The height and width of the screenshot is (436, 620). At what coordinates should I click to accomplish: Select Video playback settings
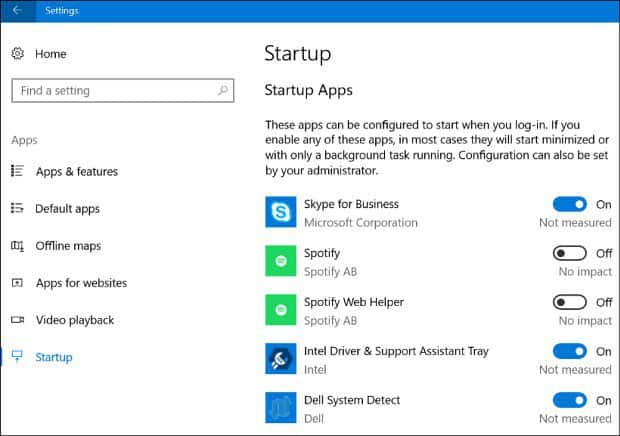pyautogui.click(x=75, y=320)
